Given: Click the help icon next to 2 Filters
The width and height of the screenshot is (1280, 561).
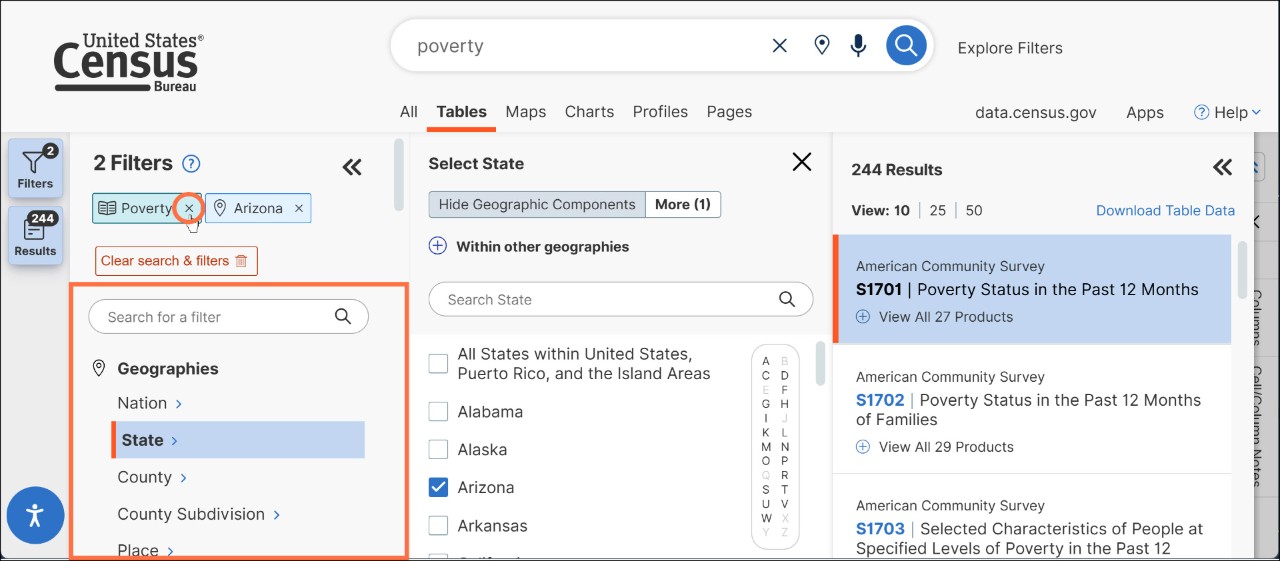Looking at the screenshot, I should point(191,164).
